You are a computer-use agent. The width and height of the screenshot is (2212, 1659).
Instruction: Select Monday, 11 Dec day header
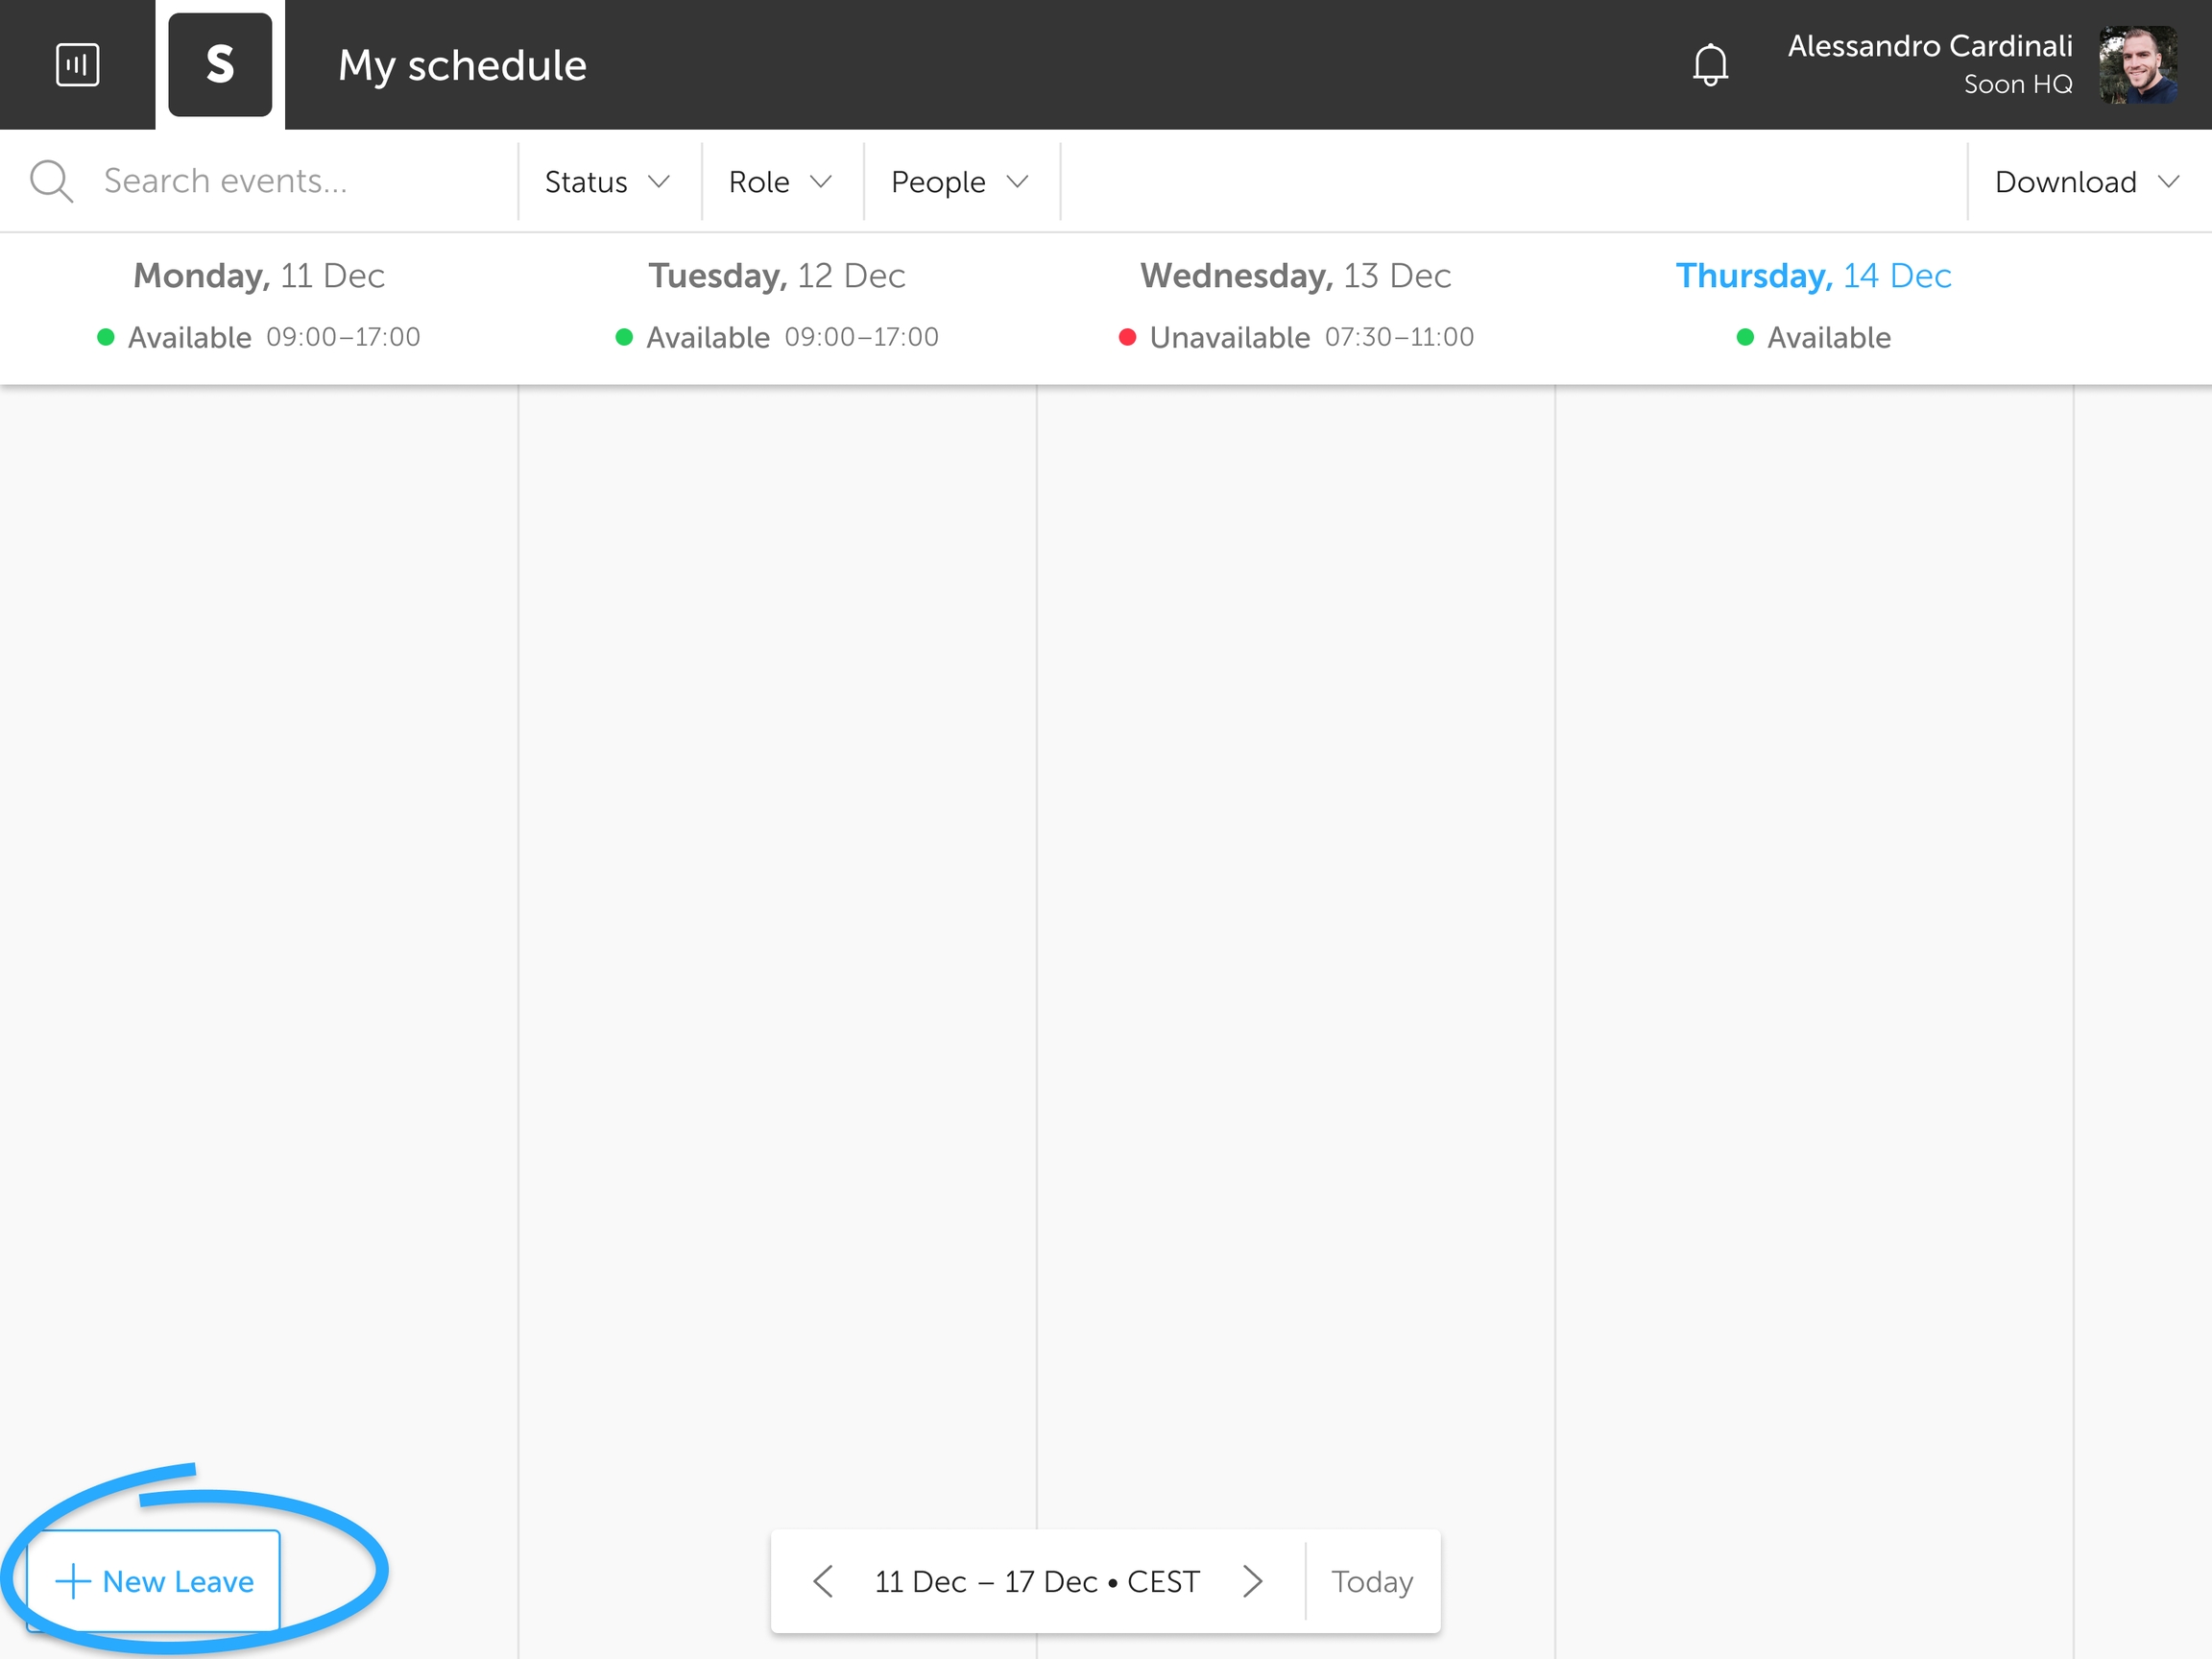click(x=259, y=276)
